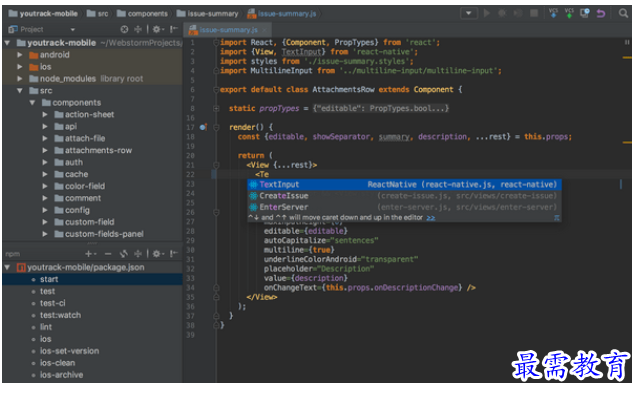Image resolution: width=636 pixels, height=397 pixels.
Task: Click src breadcrumb in navigation bar
Action: pyautogui.click(x=98, y=13)
